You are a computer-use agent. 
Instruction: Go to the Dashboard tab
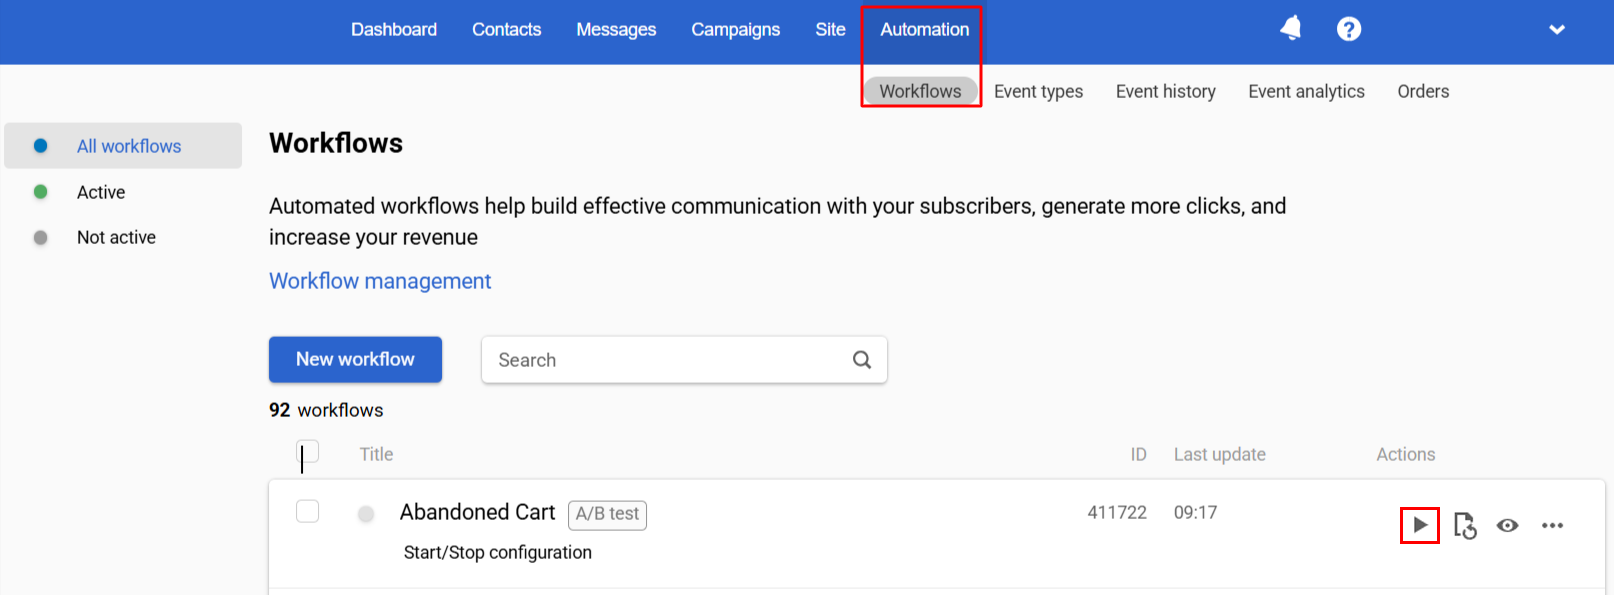[x=394, y=29]
